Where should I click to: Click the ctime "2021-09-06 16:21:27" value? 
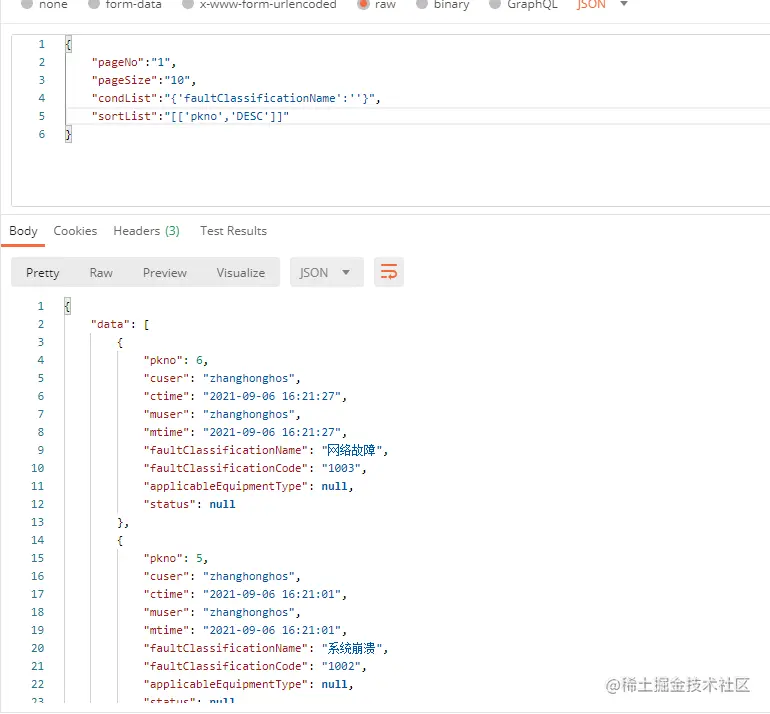click(272, 396)
